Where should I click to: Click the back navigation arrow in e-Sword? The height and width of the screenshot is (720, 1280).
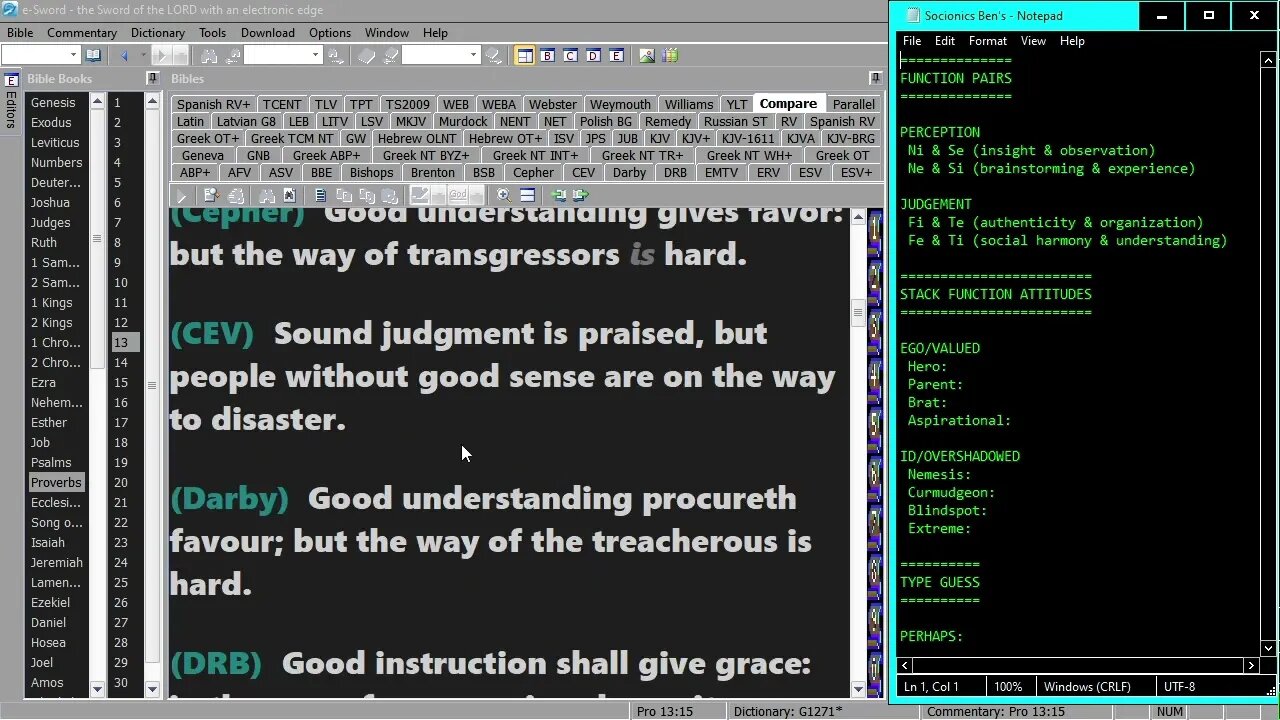124,55
